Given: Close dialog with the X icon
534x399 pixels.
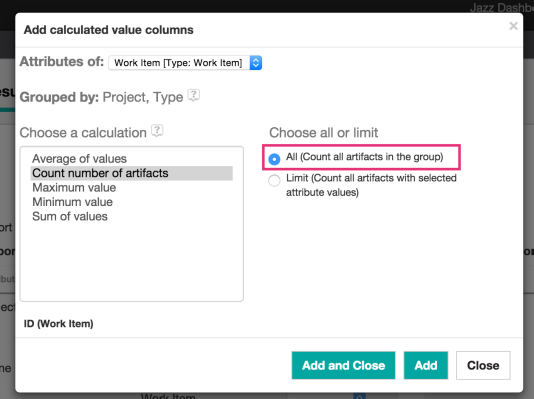Looking at the screenshot, I should tap(513, 26).
